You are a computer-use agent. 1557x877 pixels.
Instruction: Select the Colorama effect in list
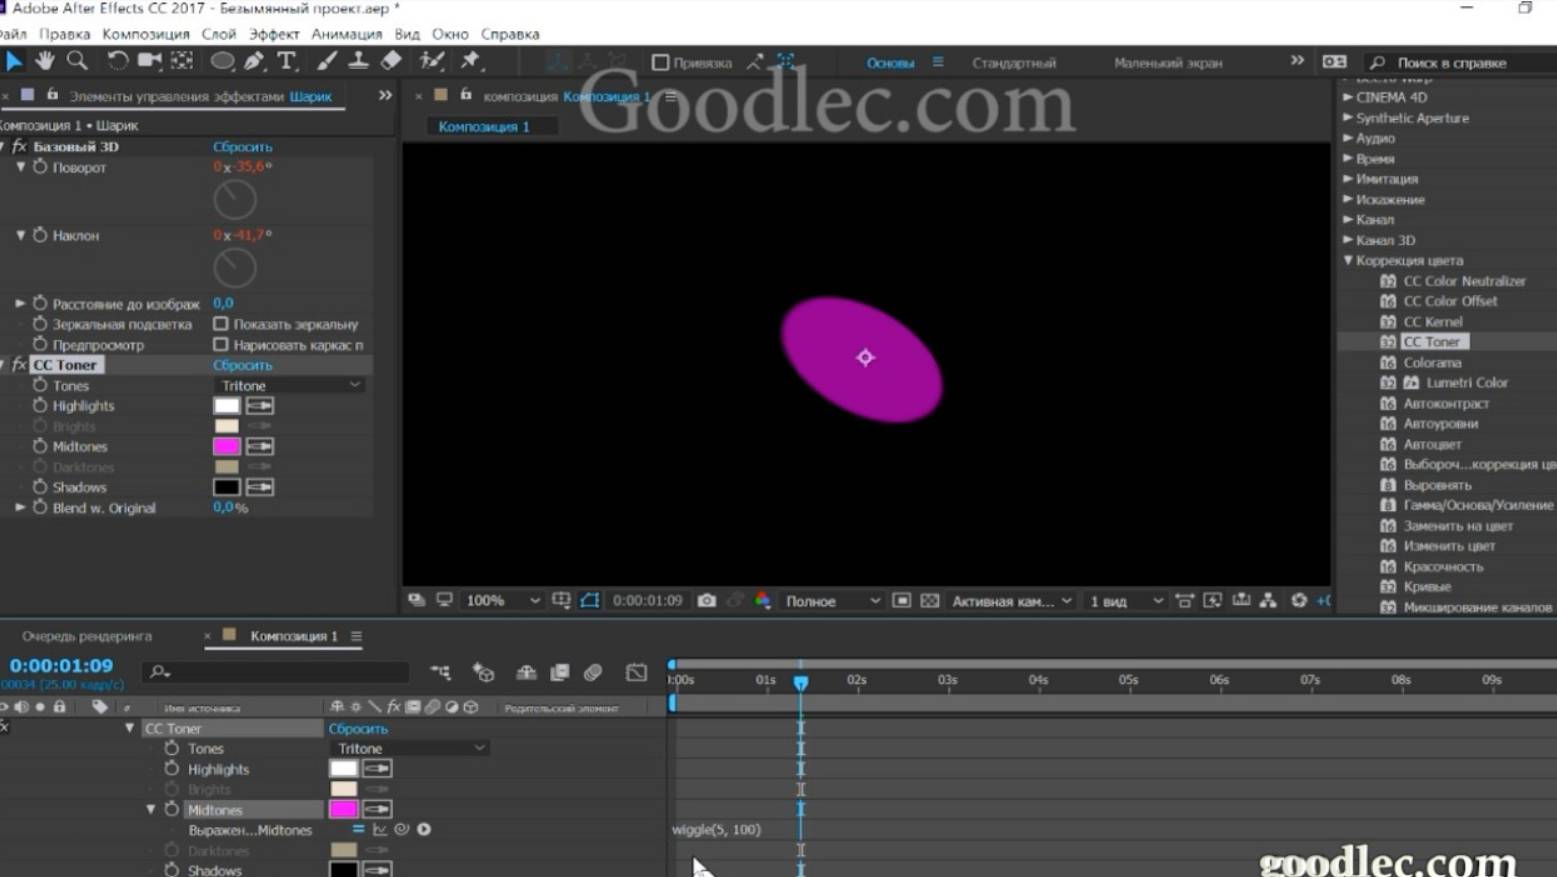(x=1432, y=362)
